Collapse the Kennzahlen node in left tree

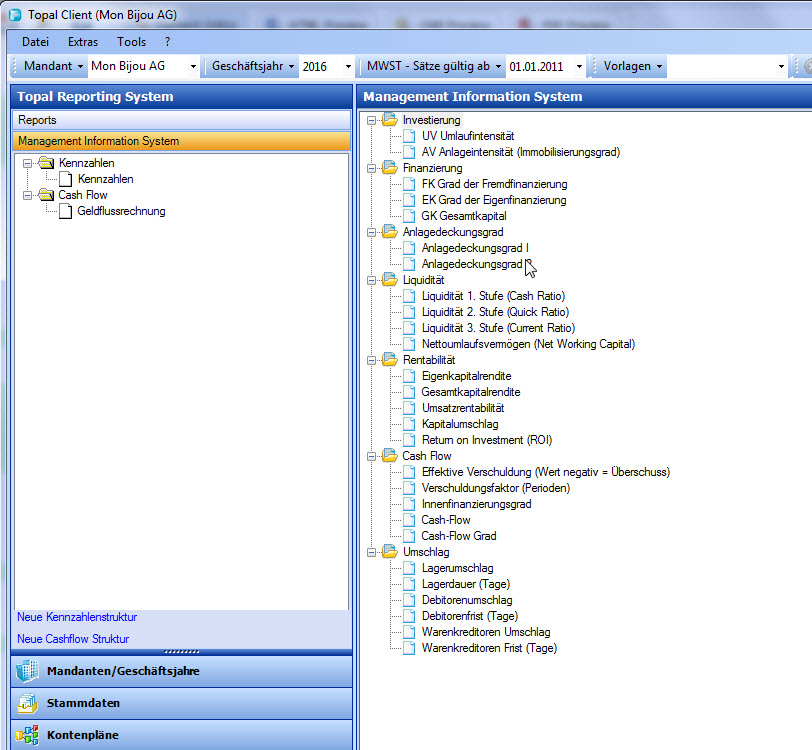tap(27, 163)
